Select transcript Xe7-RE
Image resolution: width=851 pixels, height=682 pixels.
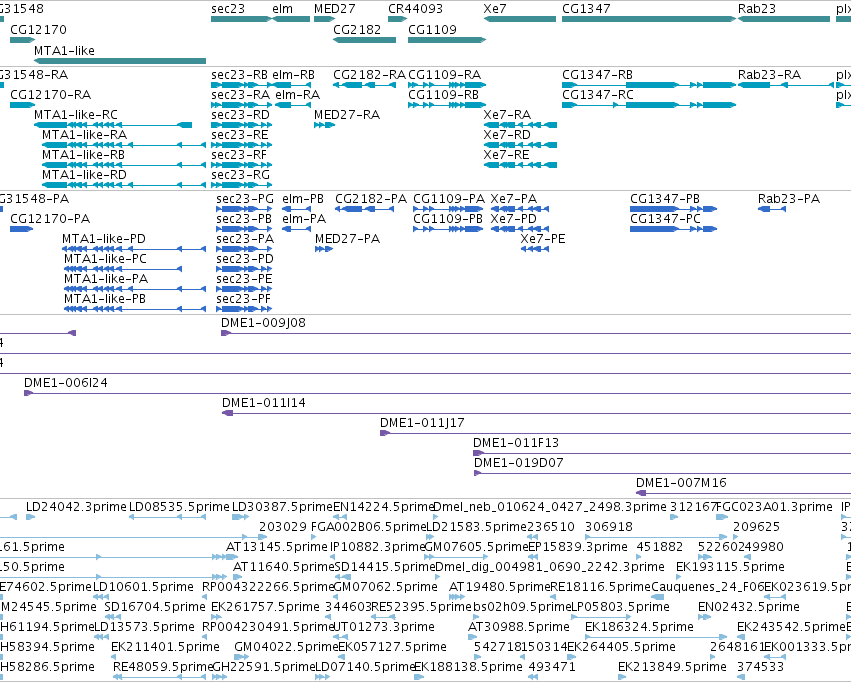click(x=520, y=165)
